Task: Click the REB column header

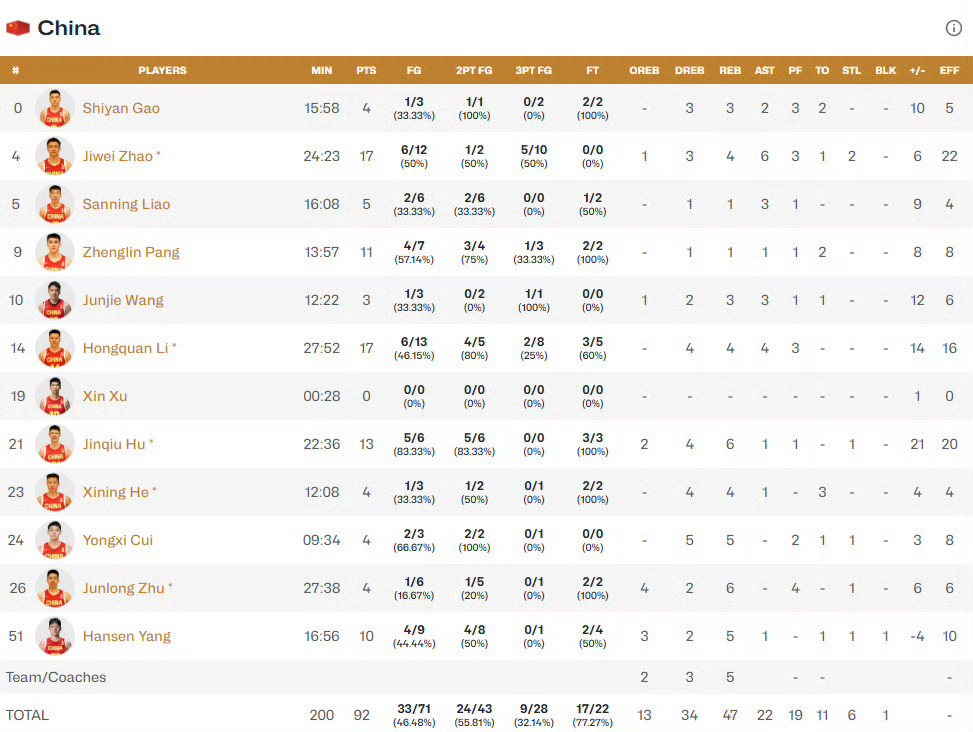Action: pos(730,70)
